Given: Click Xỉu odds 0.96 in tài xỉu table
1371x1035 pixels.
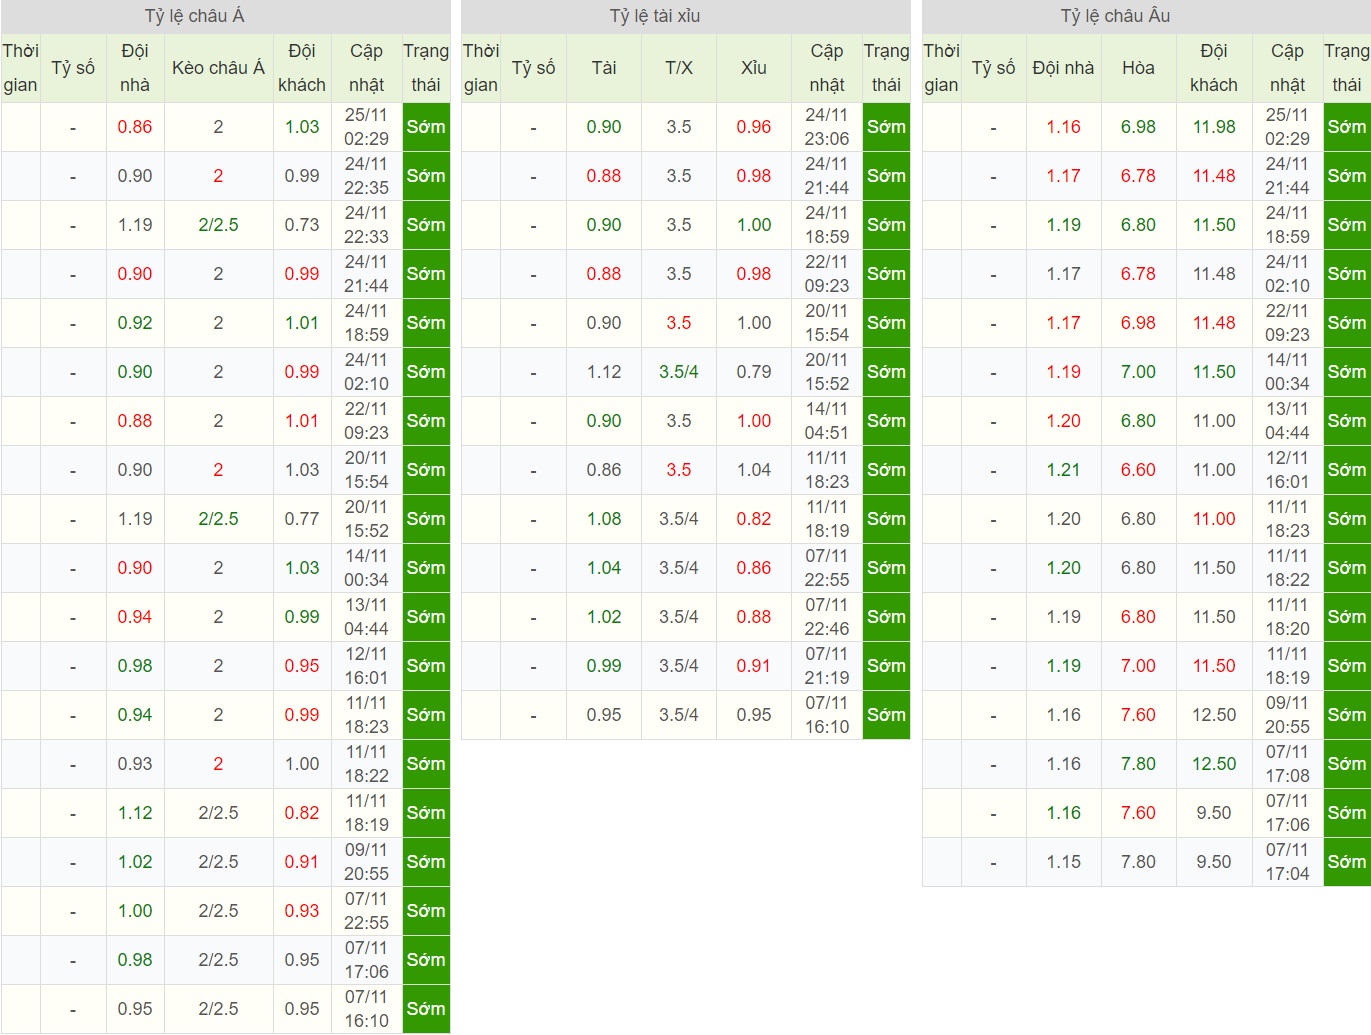Looking at the screenshot, I should 754,127.
